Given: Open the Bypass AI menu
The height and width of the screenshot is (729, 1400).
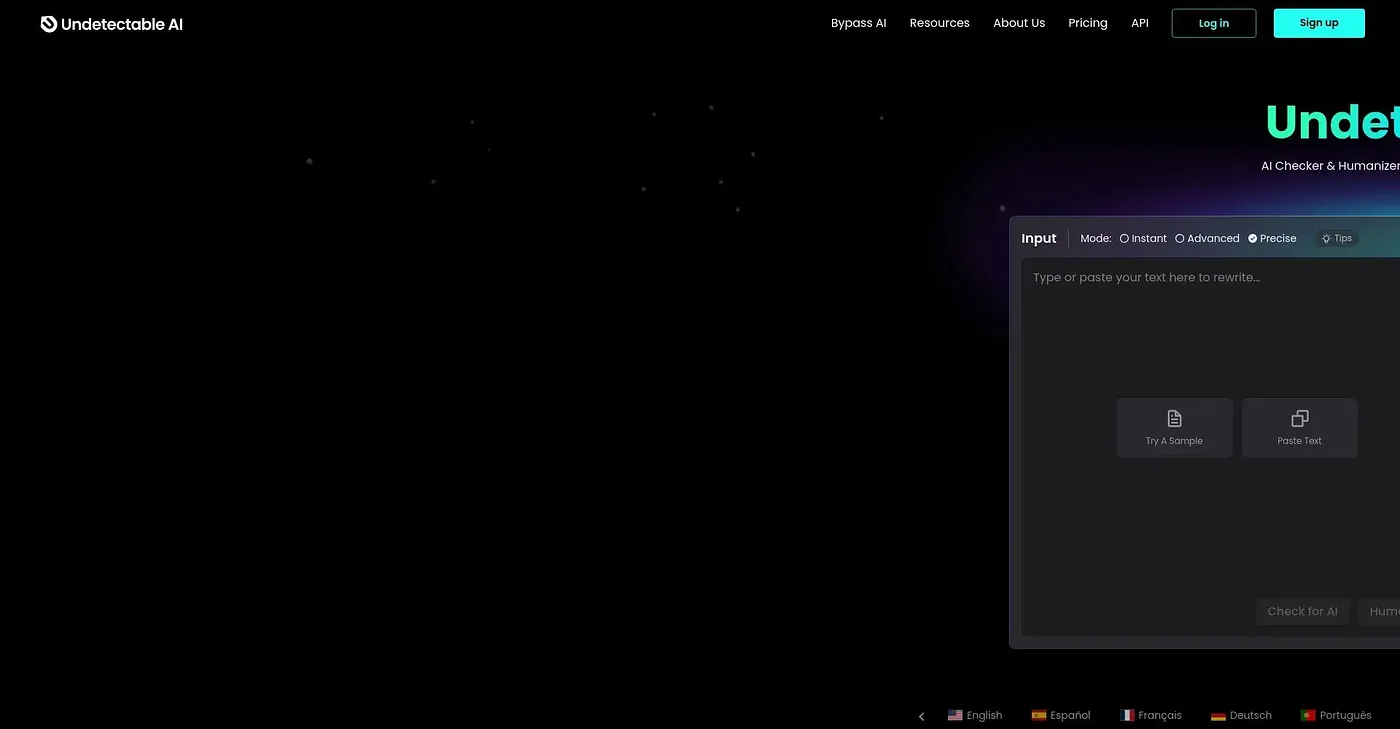Looking at the screenshot, I should pos(859,23).
